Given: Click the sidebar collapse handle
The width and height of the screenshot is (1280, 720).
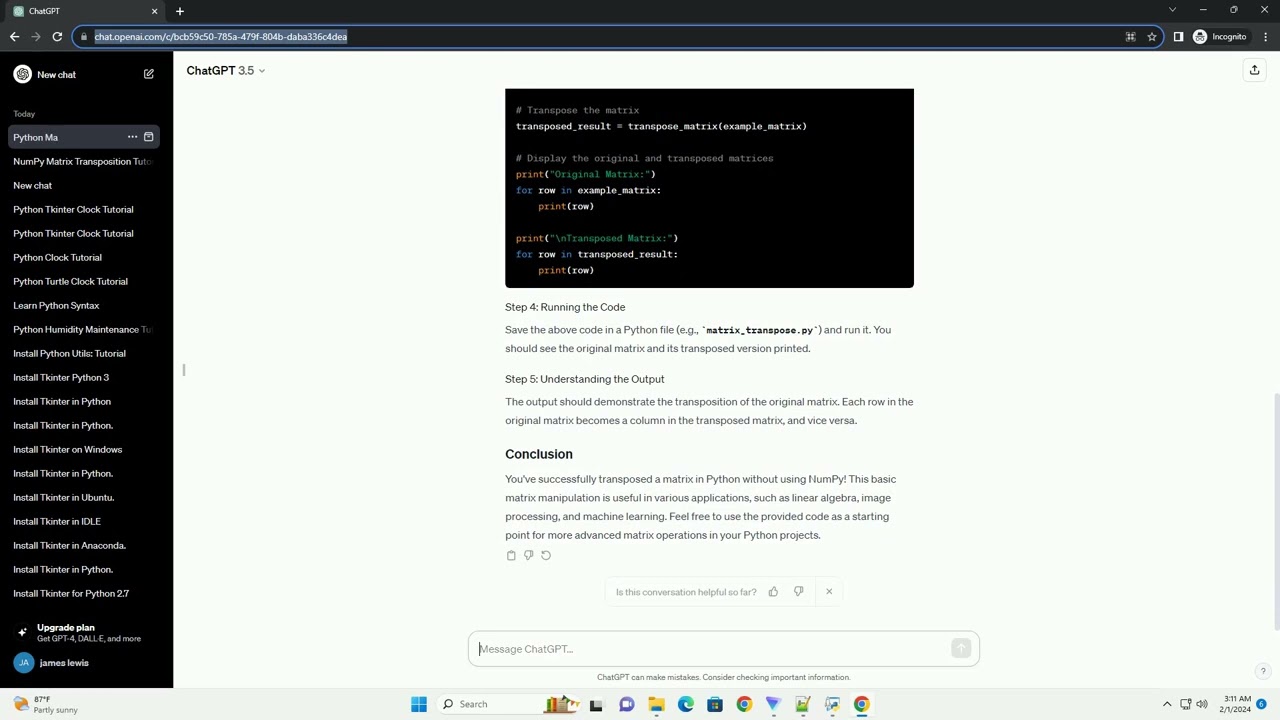Looking at the screenshot, I should [184, 370].
